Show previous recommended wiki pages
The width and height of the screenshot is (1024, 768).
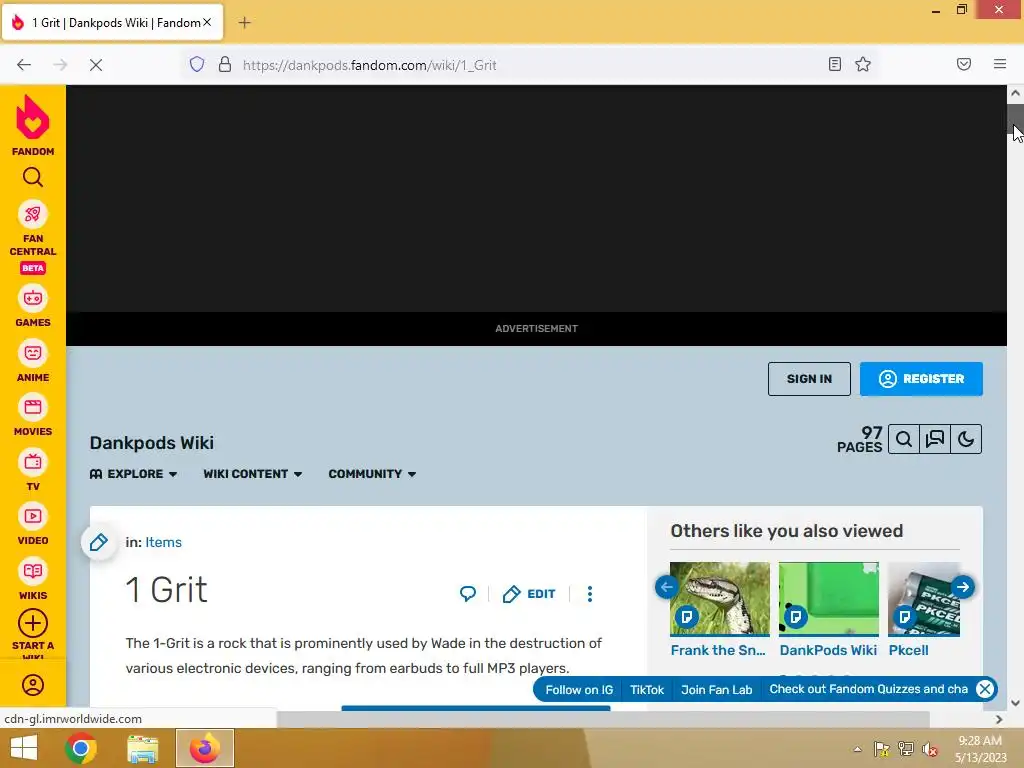click(x=667, y=587)
